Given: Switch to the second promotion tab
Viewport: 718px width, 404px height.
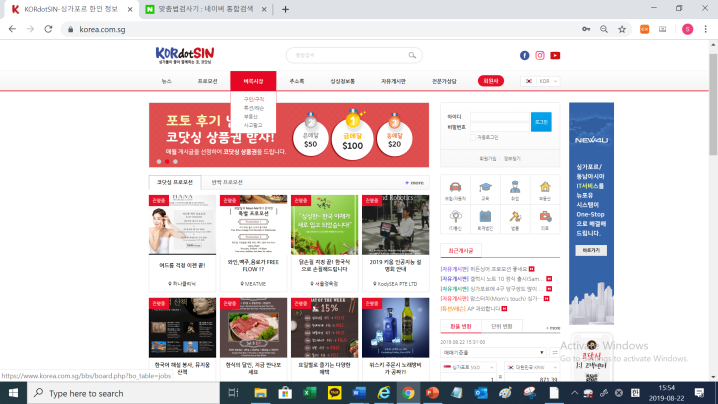Looking at the screenshot, I should 227,182.
